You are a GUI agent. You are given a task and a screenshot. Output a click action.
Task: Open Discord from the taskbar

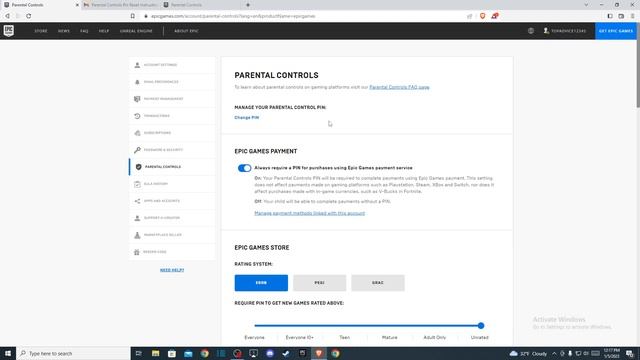pos(270,353)
